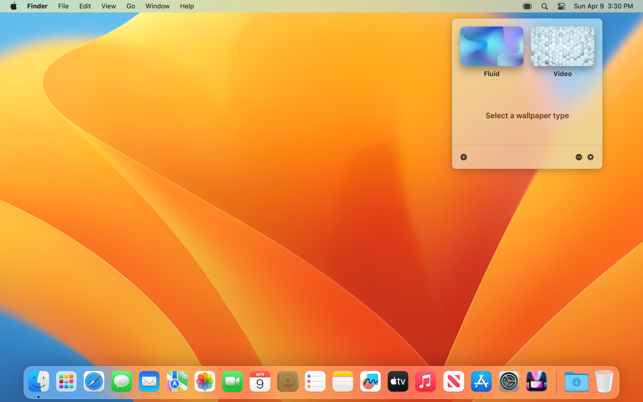The image size is (643, 402).
Task: Open the Go menu
Action: coord(130,6)
